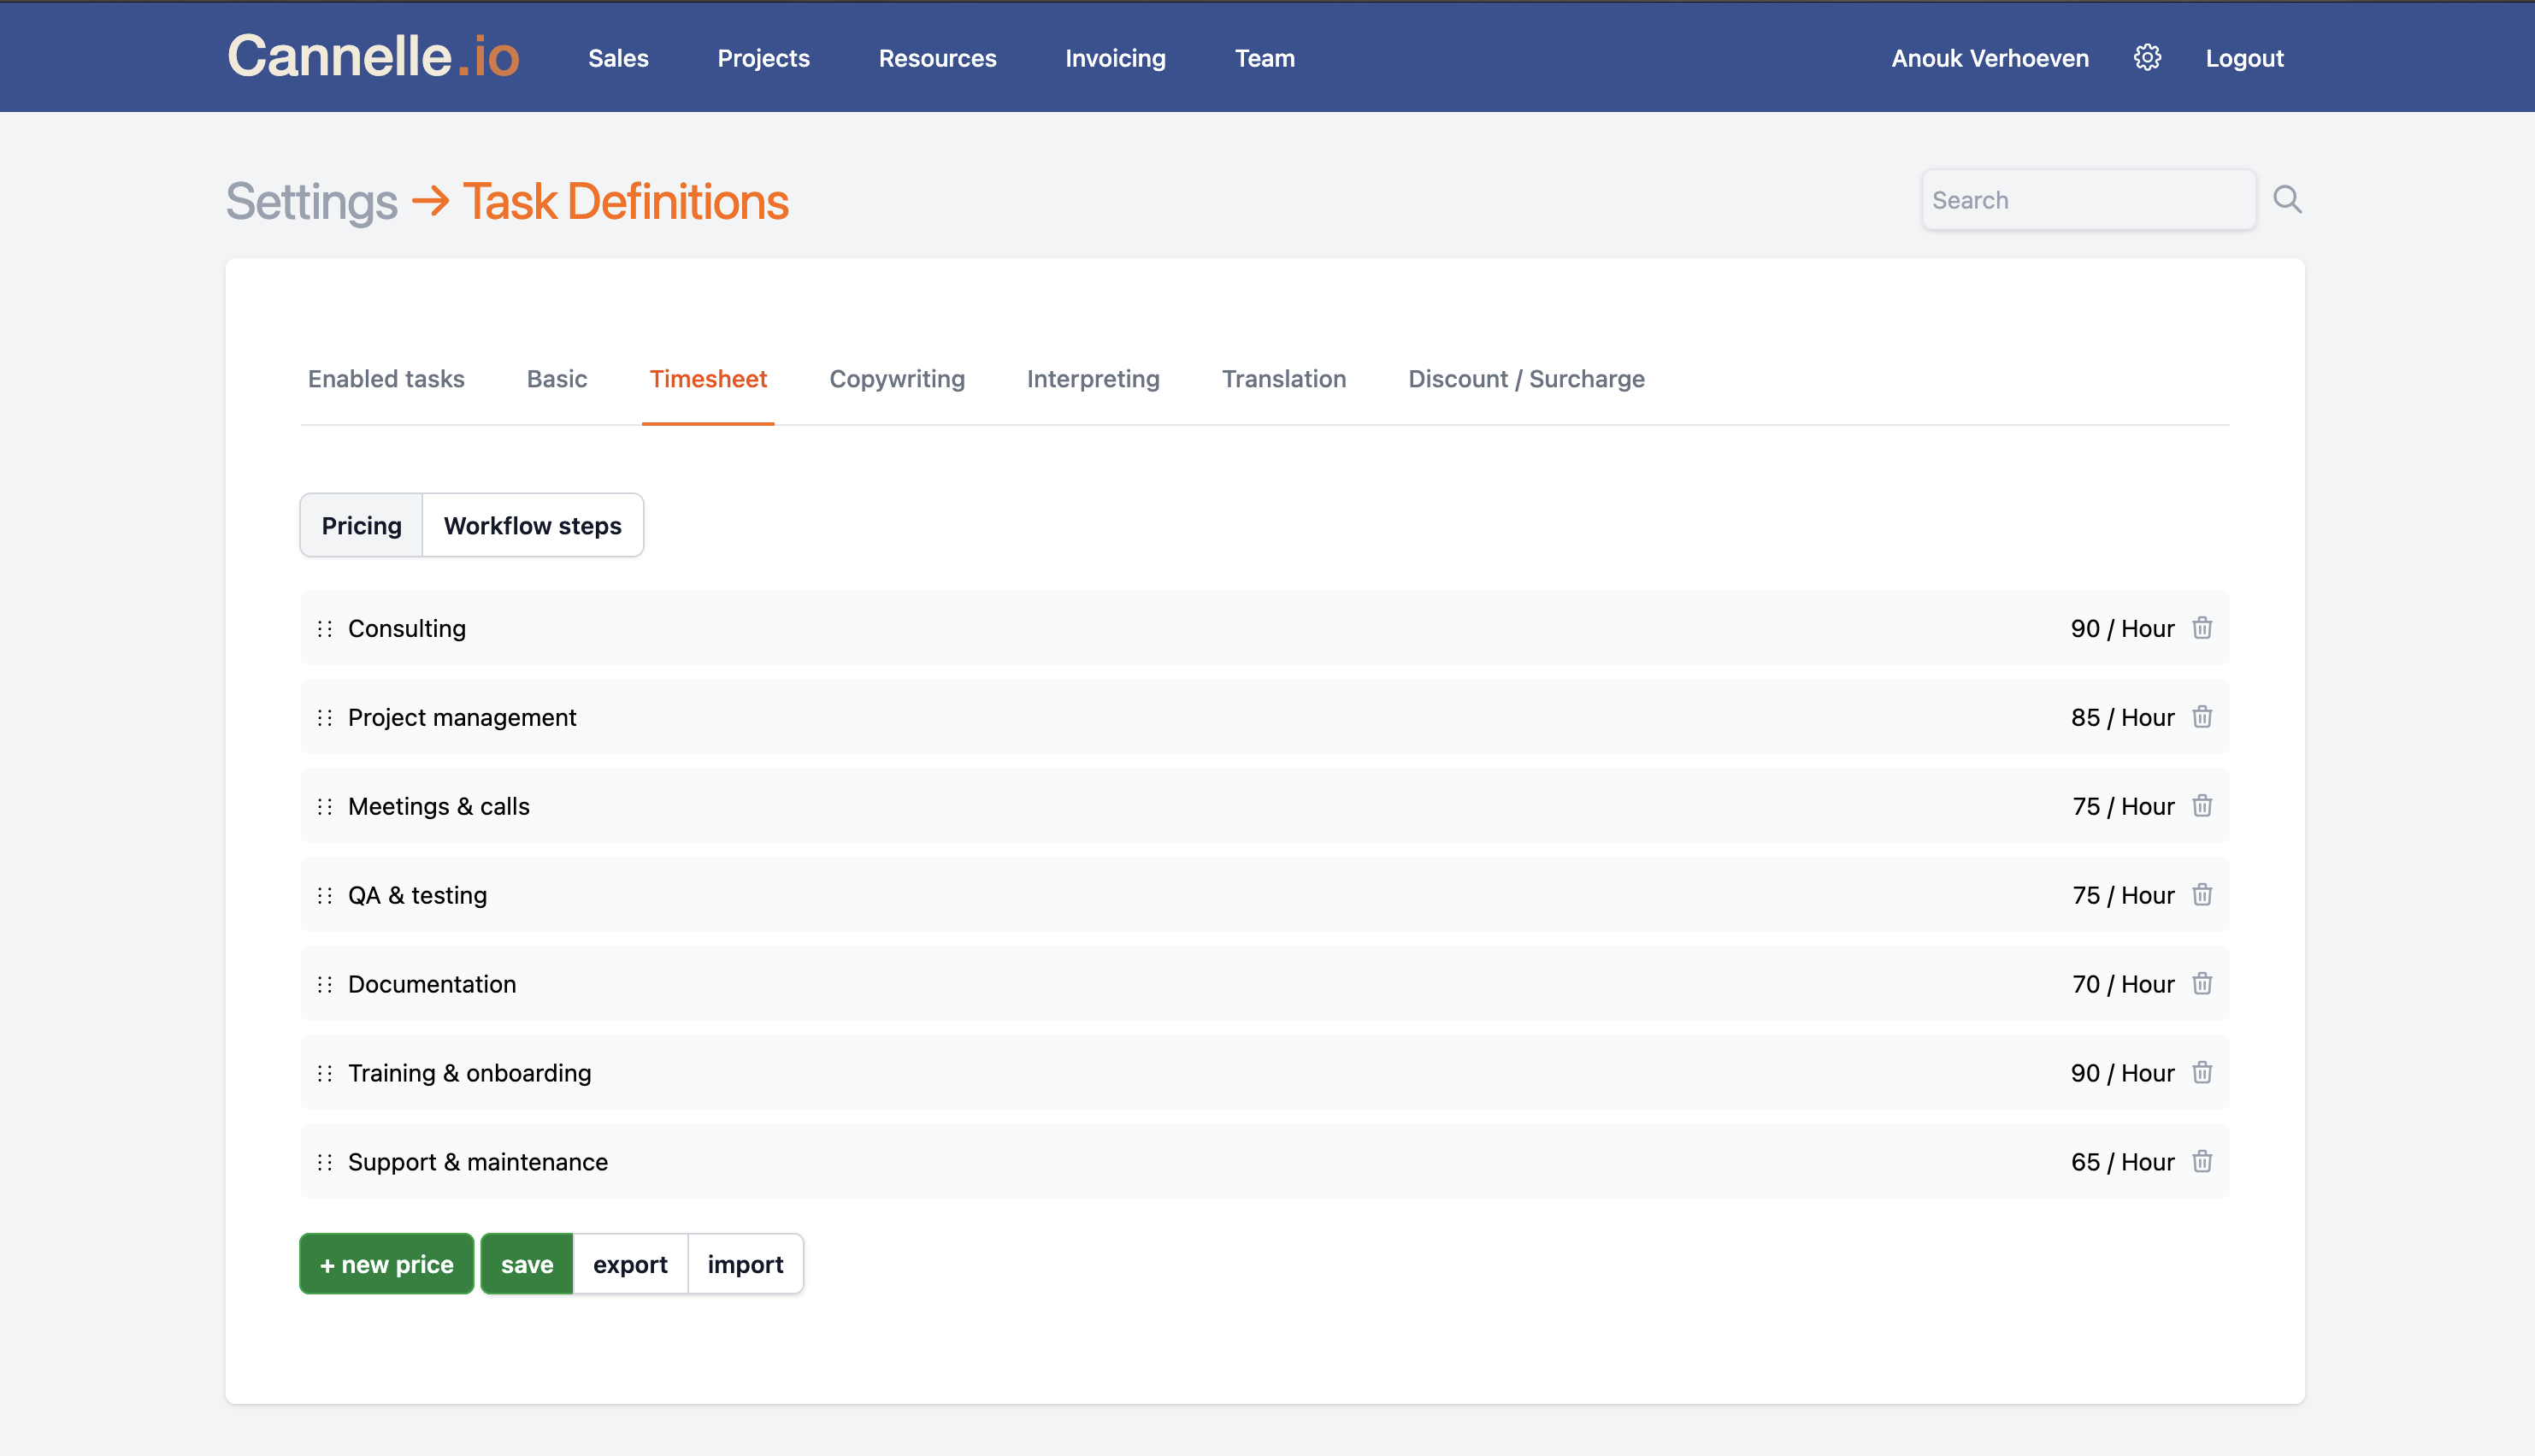Switch to the Enabled tasks tab
Screen dimensions: 2535x1456
[386, 379]
